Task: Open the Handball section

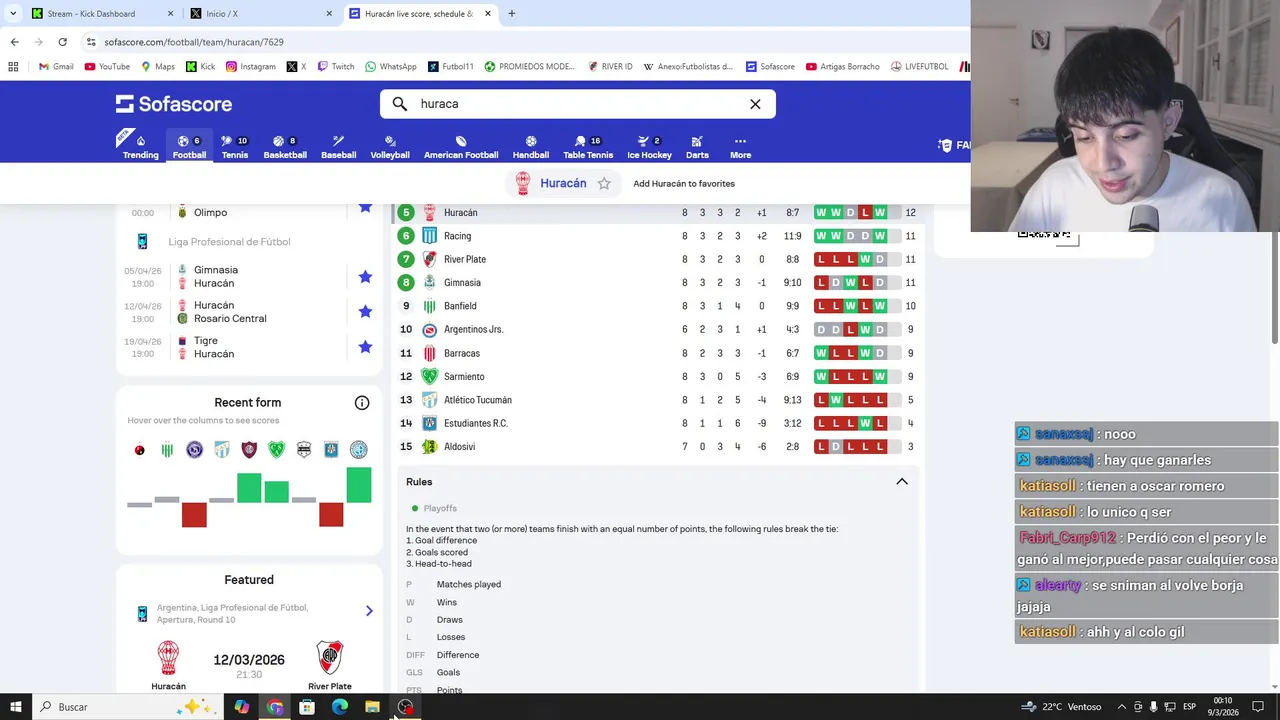Action: (531, 147)
